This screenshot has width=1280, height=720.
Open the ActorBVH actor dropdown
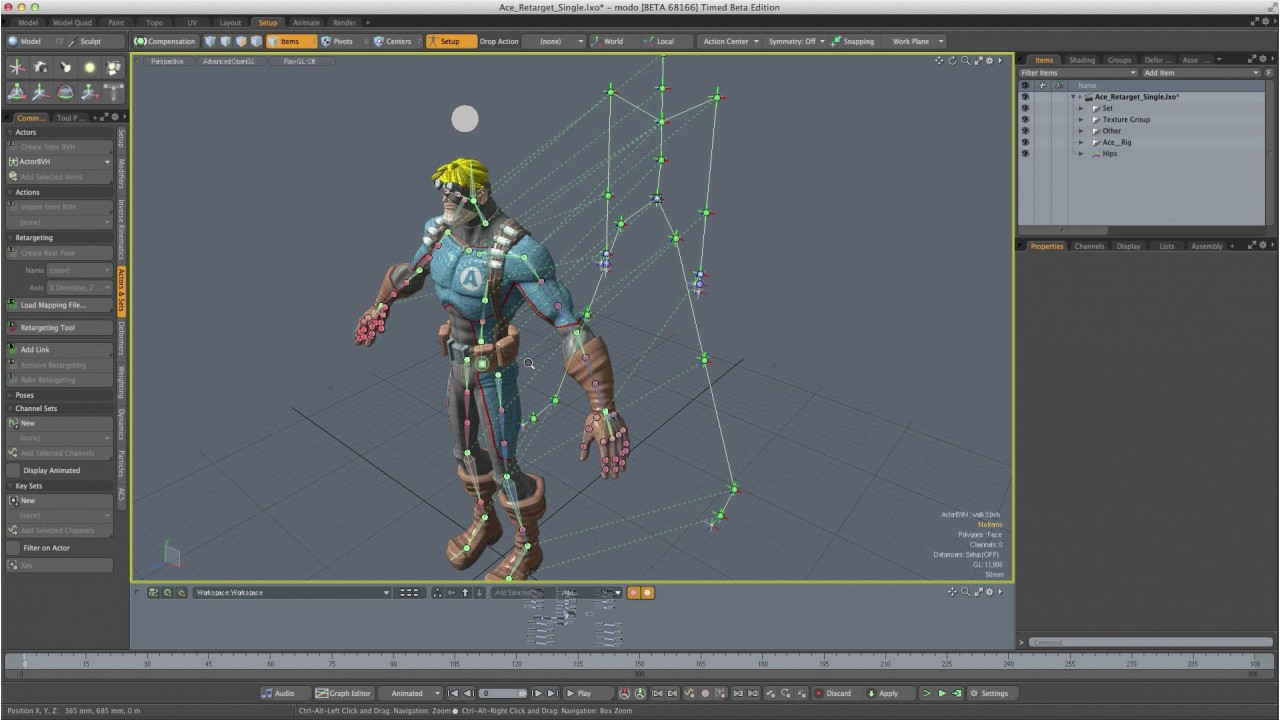(59, 161)
